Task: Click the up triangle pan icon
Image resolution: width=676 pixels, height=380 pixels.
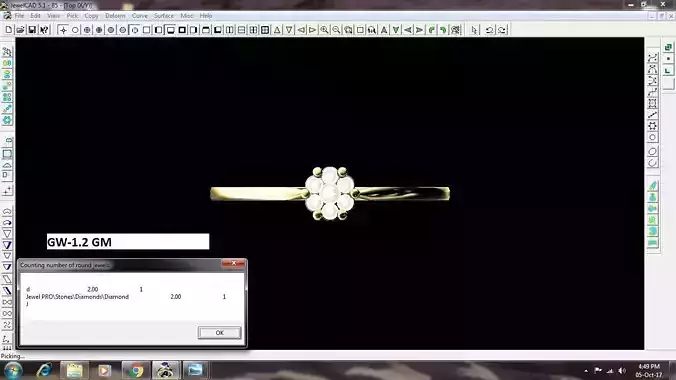Action: (277, 30)
